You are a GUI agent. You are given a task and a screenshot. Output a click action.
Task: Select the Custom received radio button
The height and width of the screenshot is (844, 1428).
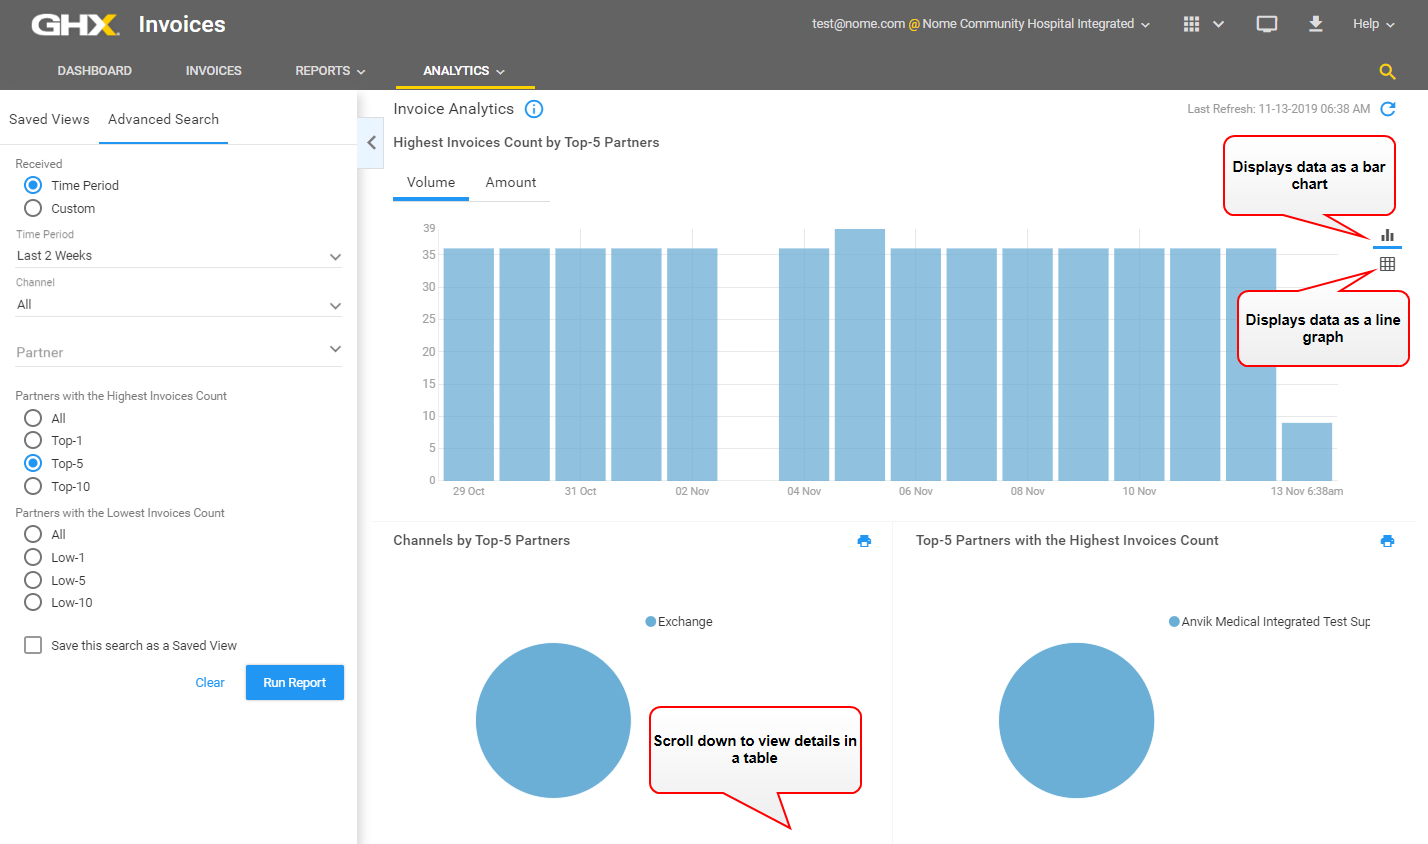point(33,208)
